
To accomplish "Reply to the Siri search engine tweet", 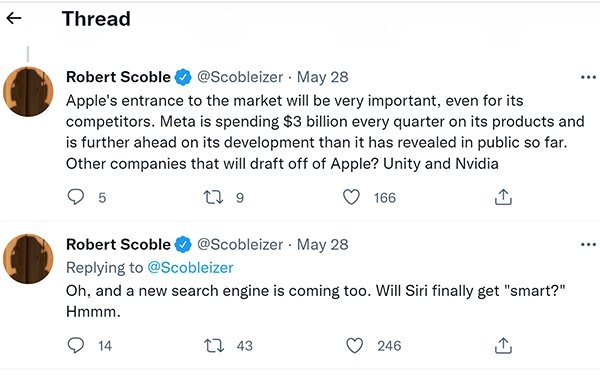I will tap(75, 345).
